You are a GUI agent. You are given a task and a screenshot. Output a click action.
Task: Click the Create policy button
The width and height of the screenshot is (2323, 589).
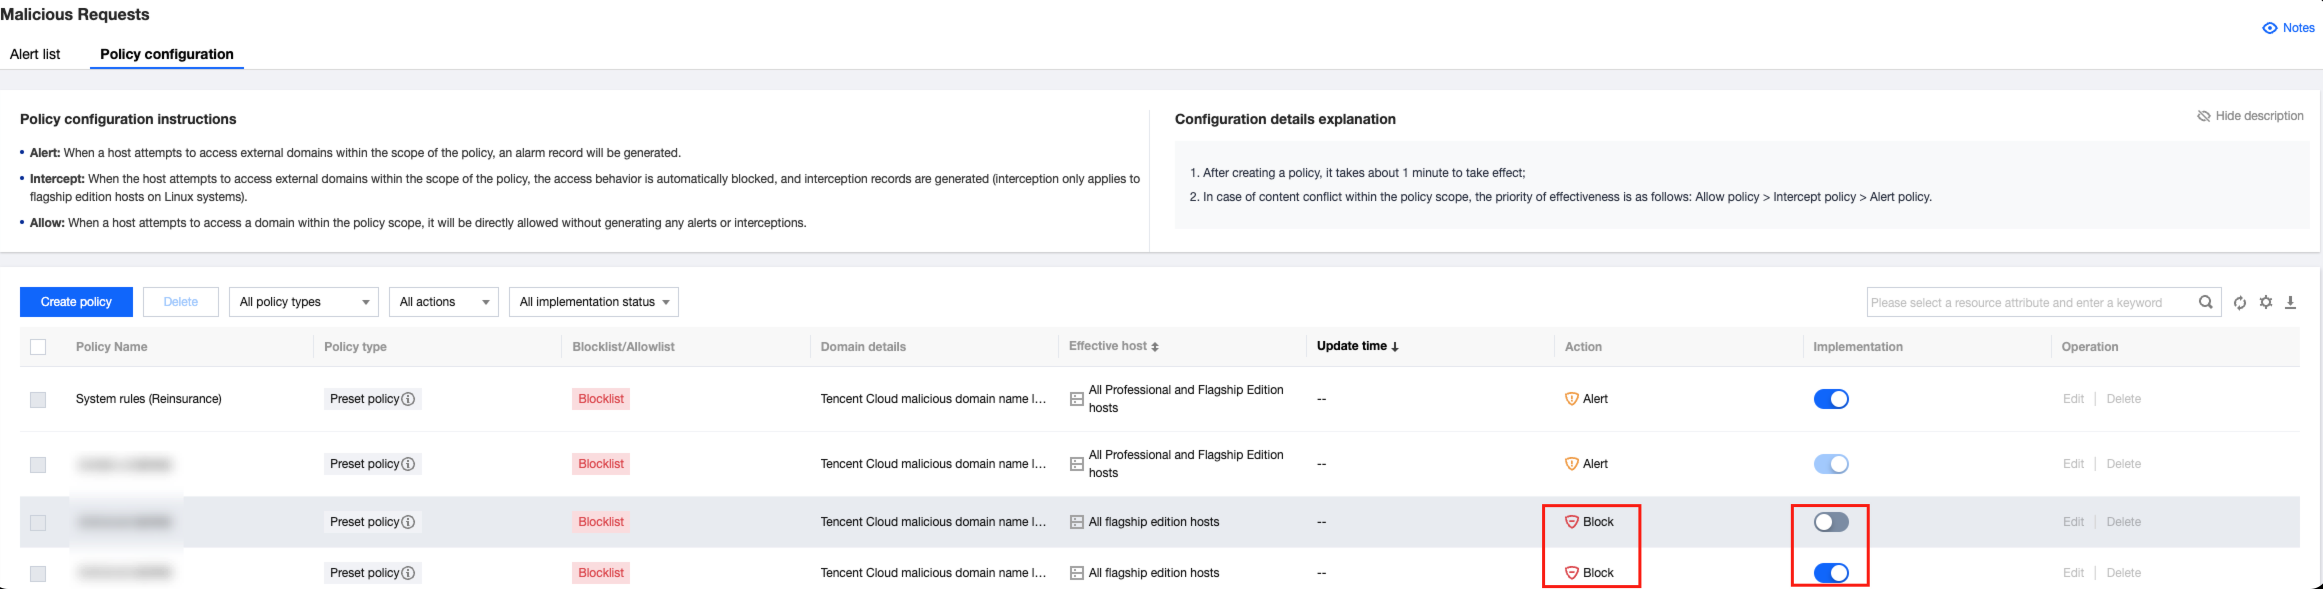click(76, 302)
